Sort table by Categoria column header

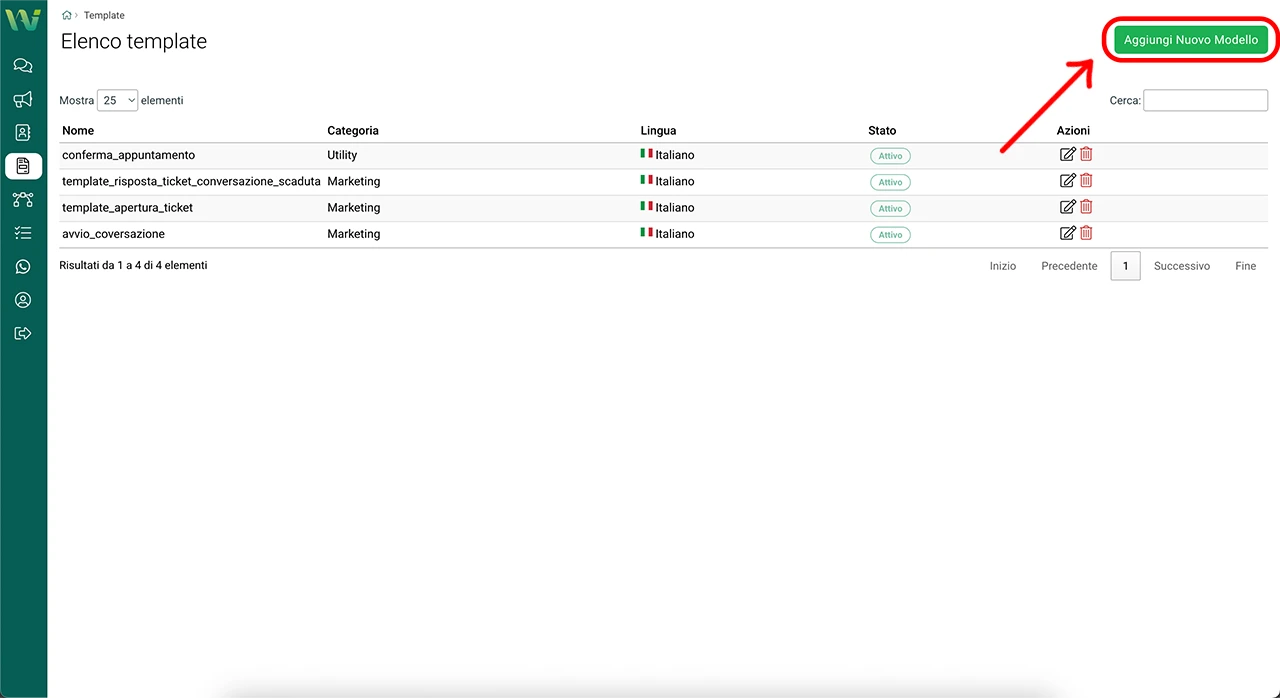coord(353,130)
